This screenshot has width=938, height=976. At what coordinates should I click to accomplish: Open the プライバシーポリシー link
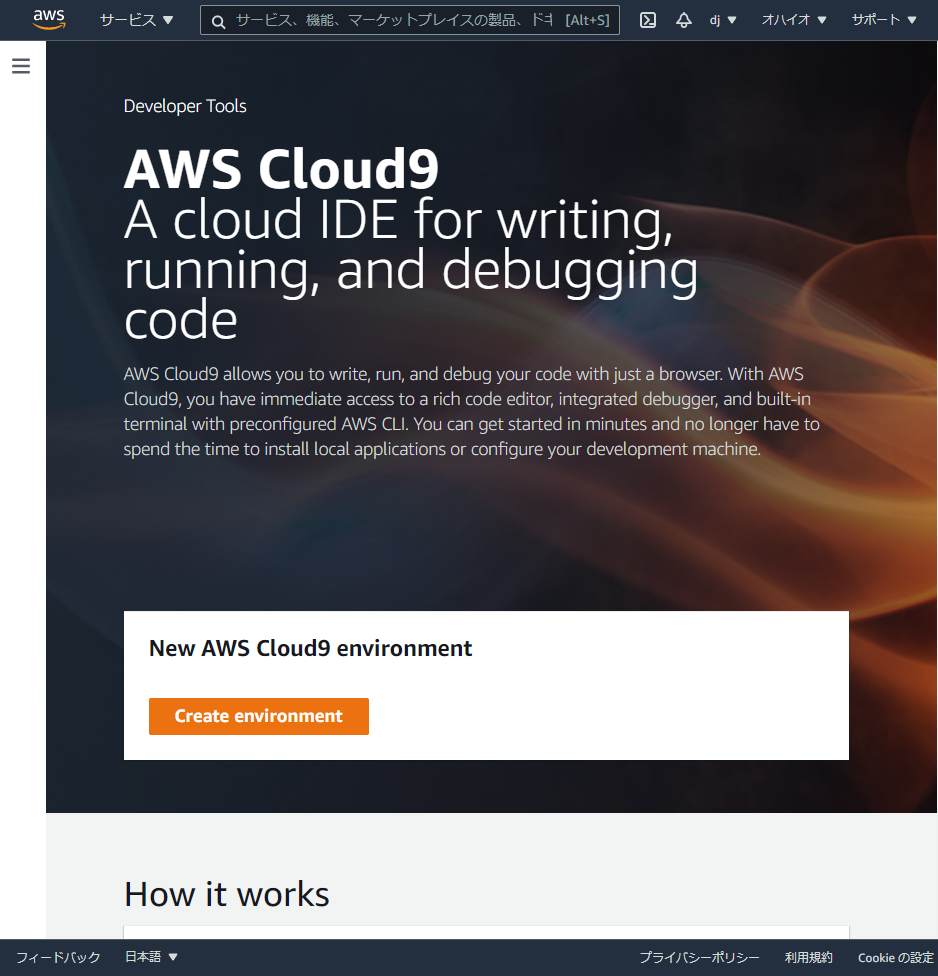click(699, 957)
